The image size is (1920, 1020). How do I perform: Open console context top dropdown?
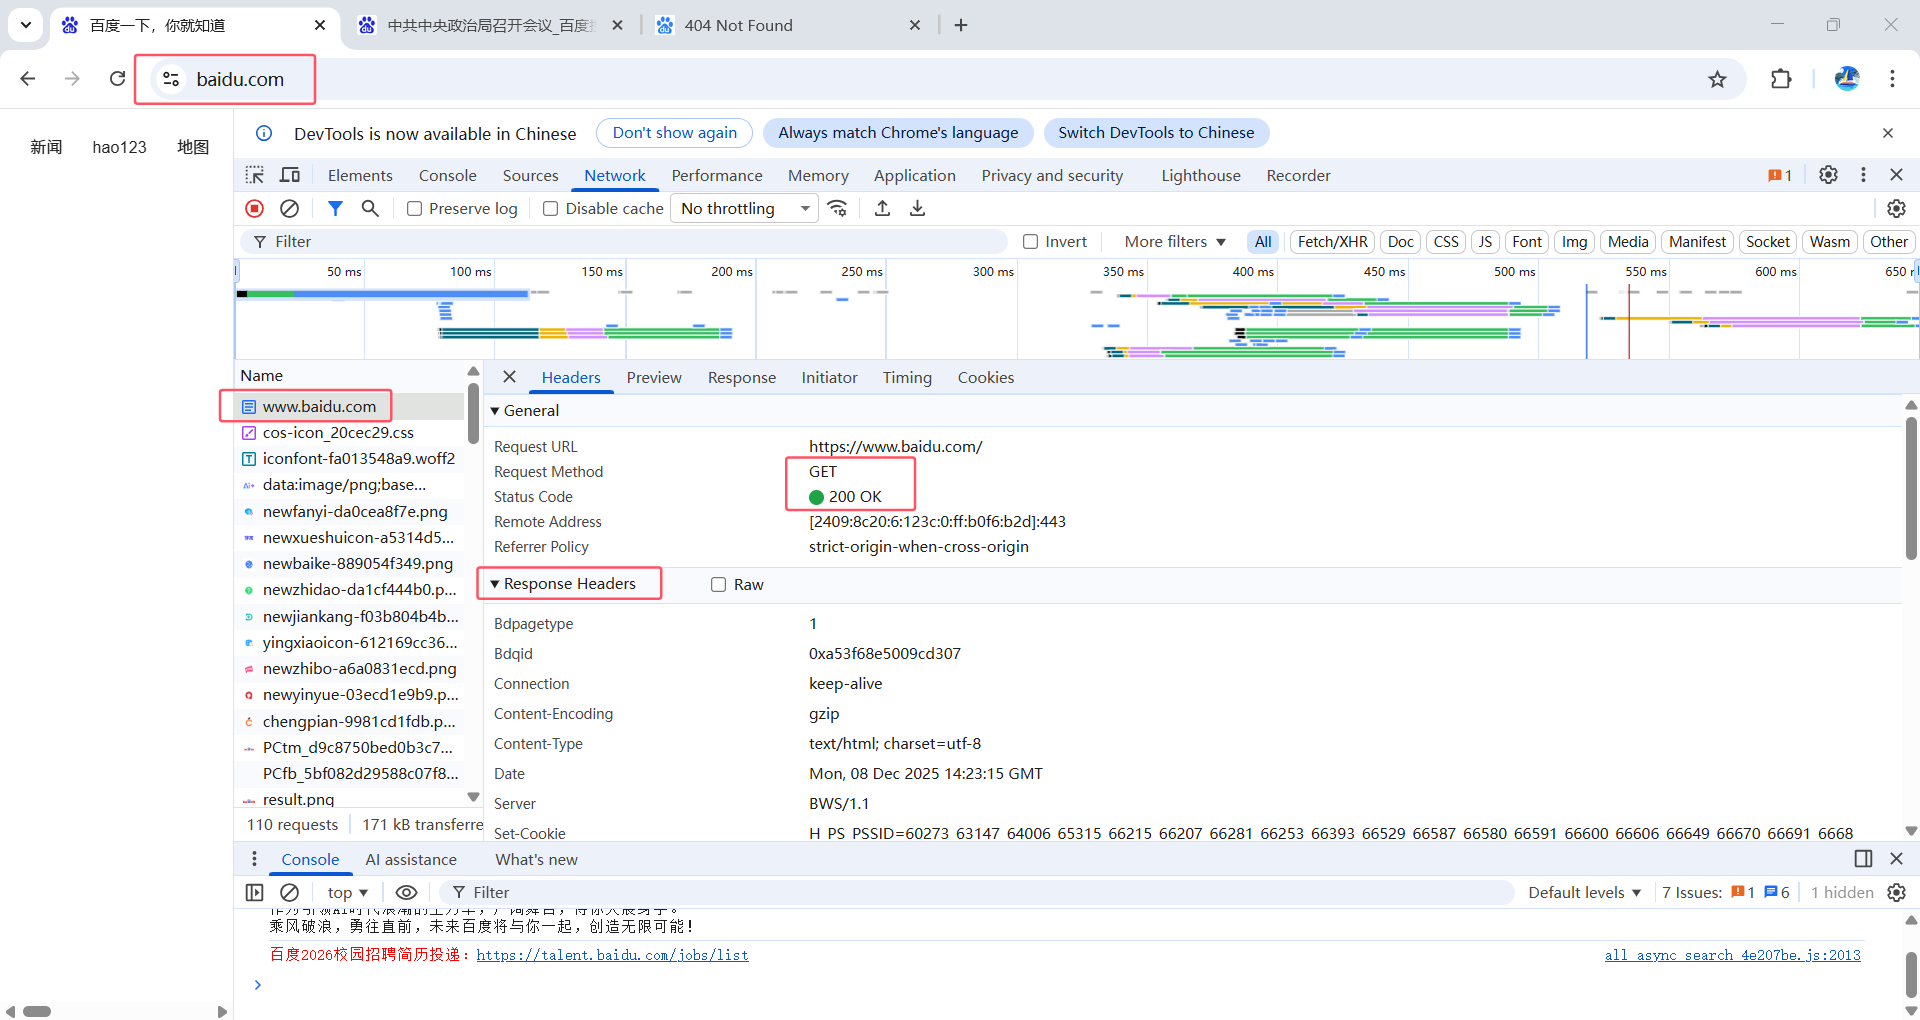pyautogui.click(x=347, y=892)
